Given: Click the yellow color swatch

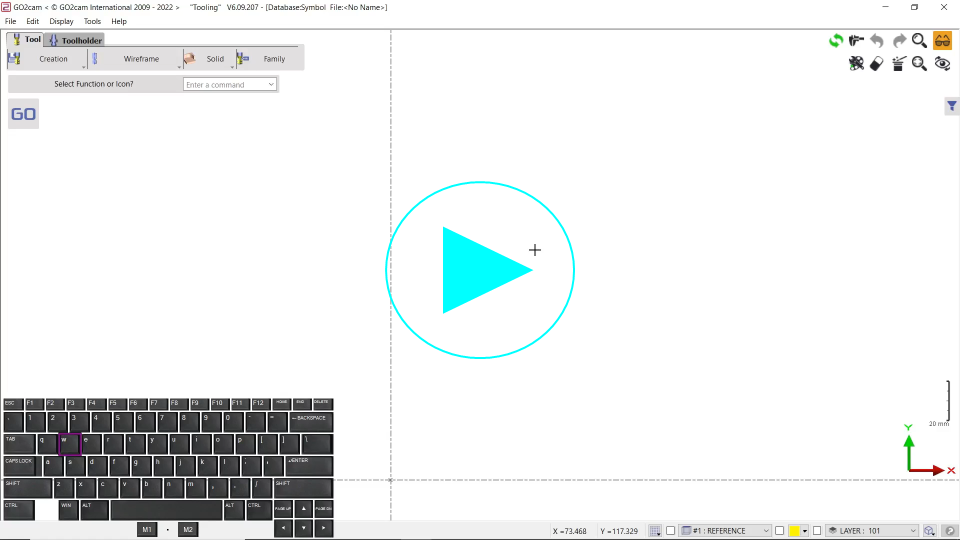Looking at the screenshot, I should pyautogui.click(x=794, y=531).
